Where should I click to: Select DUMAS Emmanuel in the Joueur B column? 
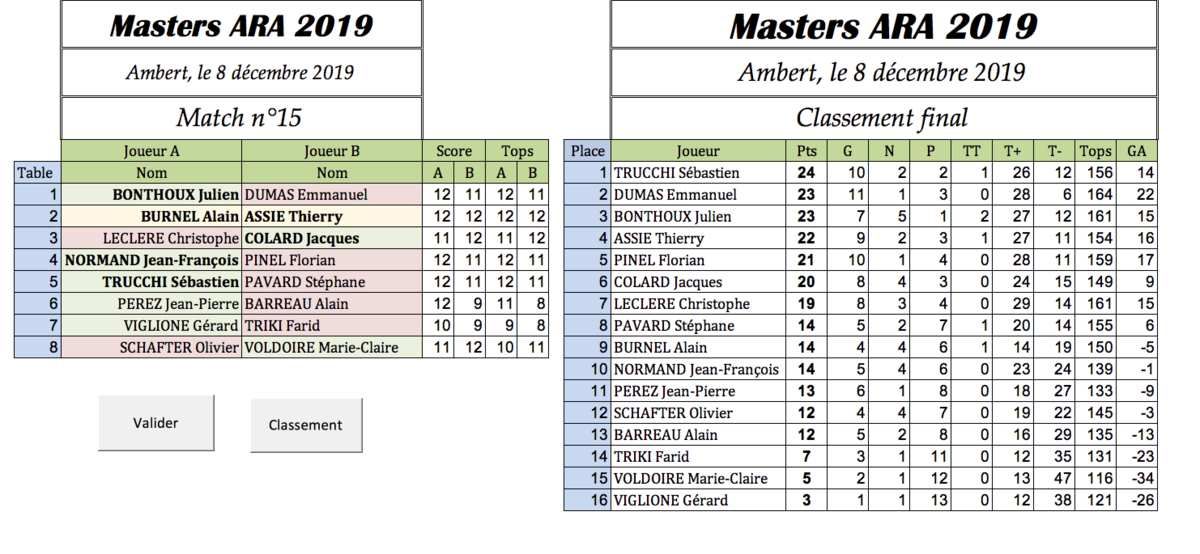332,194
